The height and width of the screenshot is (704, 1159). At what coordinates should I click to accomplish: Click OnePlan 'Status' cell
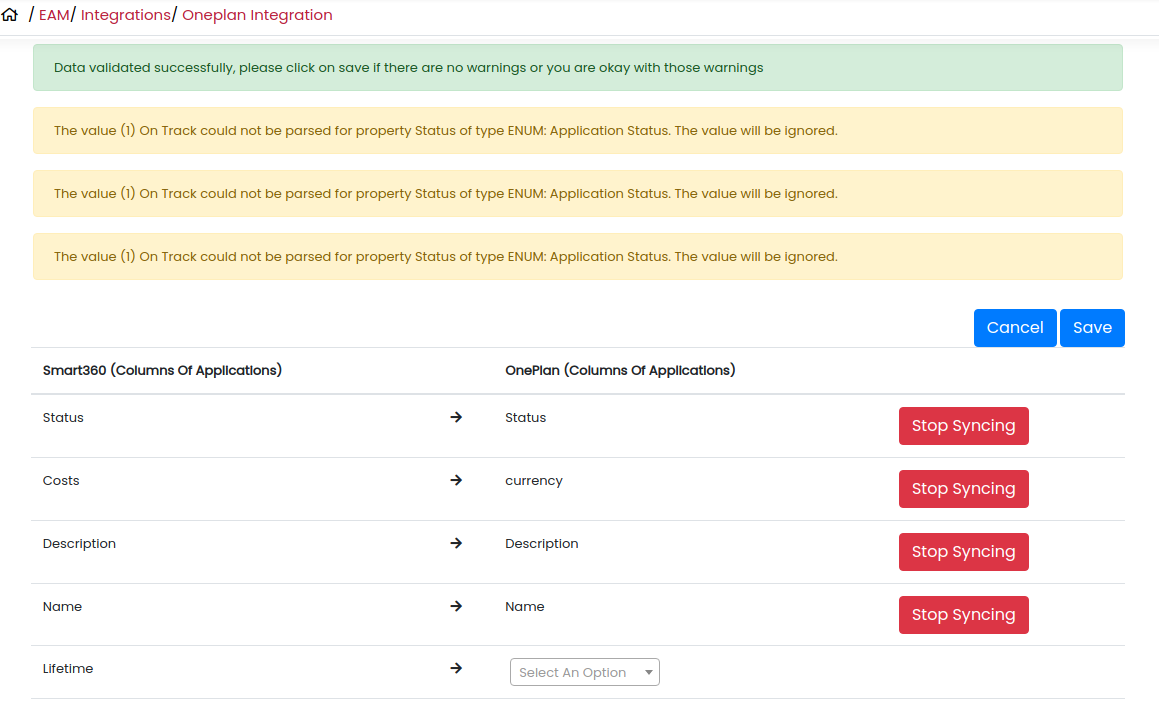point(526,418)
